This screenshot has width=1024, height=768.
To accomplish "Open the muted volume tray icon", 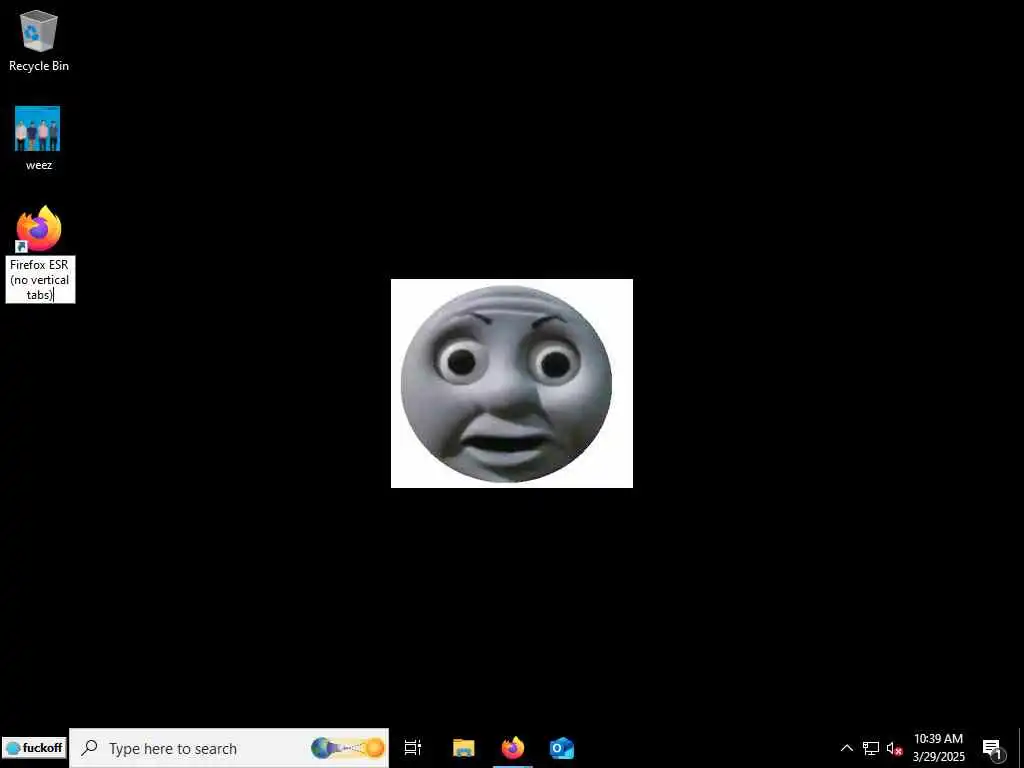I will pyautogui.click(x=894, y=748).
